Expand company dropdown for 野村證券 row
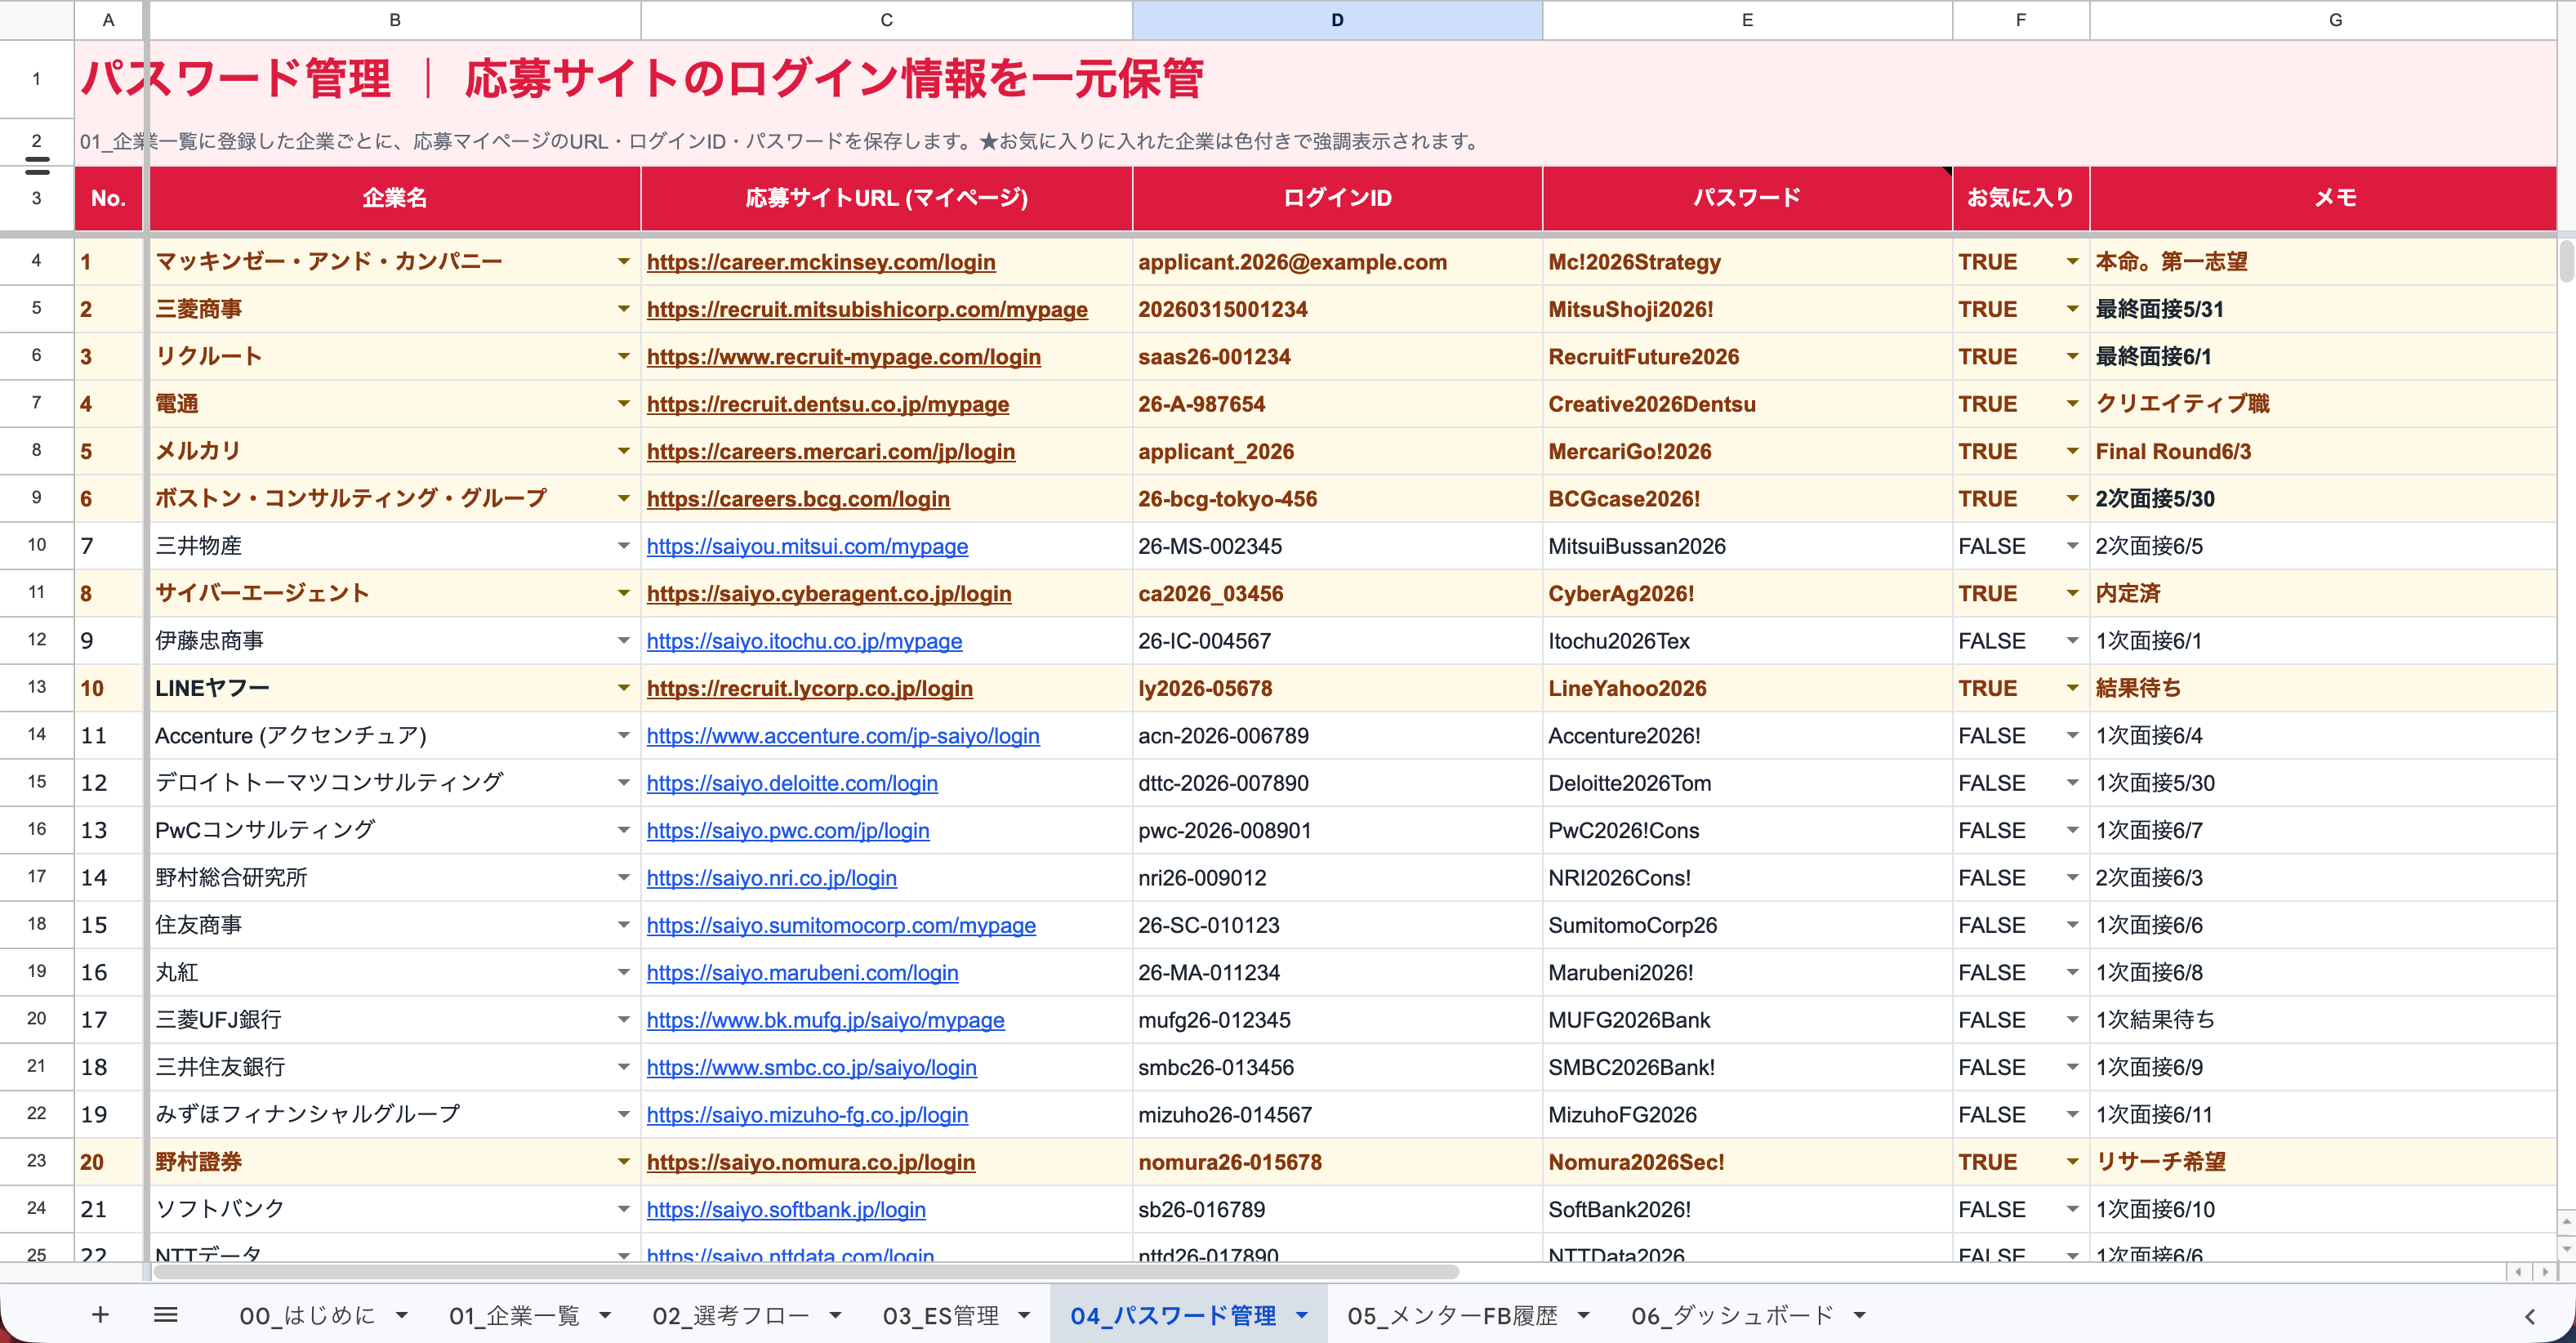Image resolution: width=2576 pixels, height=1343 pixels. (x=624, y=1162)
